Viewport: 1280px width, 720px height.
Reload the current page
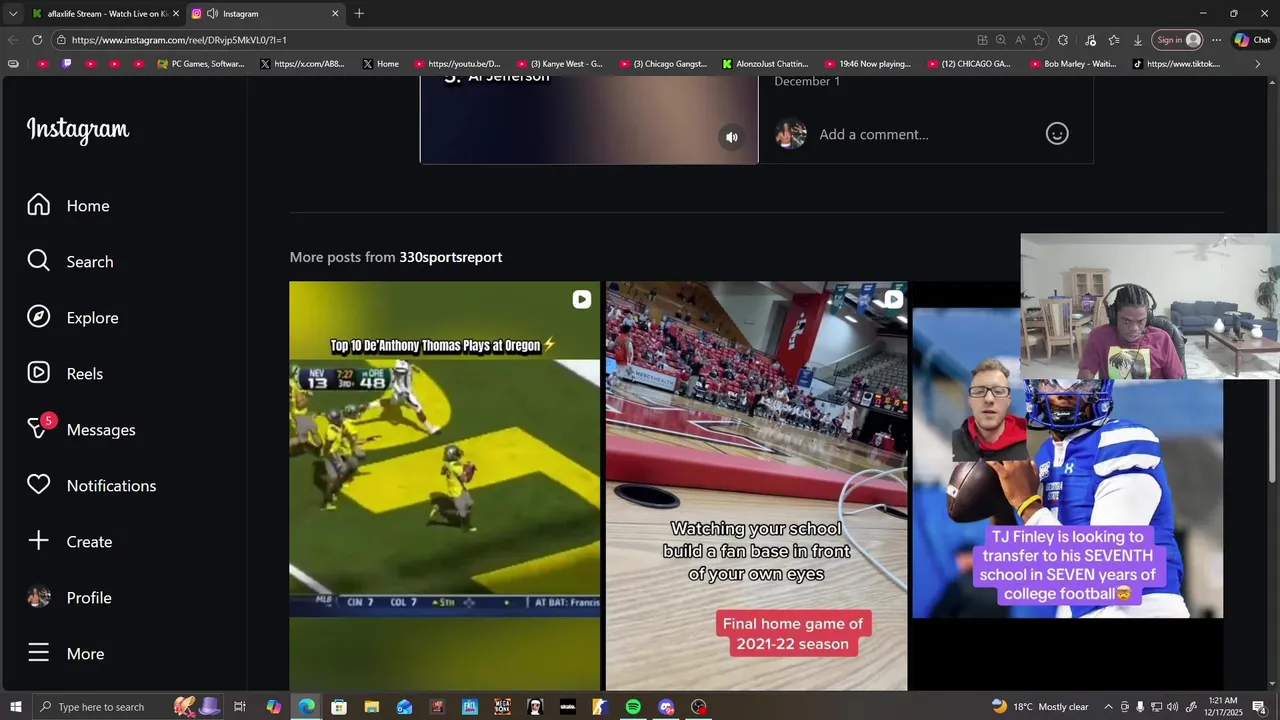click(37, 40)
